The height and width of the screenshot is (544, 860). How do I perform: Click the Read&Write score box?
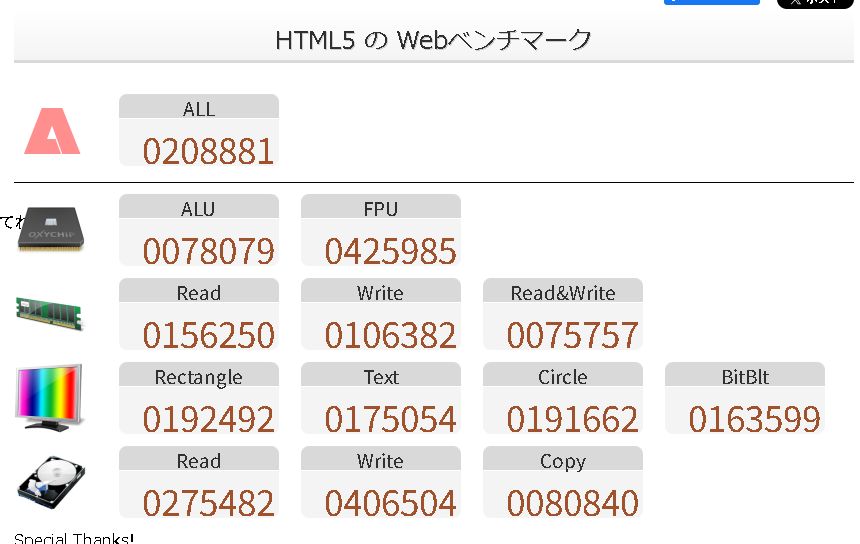[x=563, y=315]
